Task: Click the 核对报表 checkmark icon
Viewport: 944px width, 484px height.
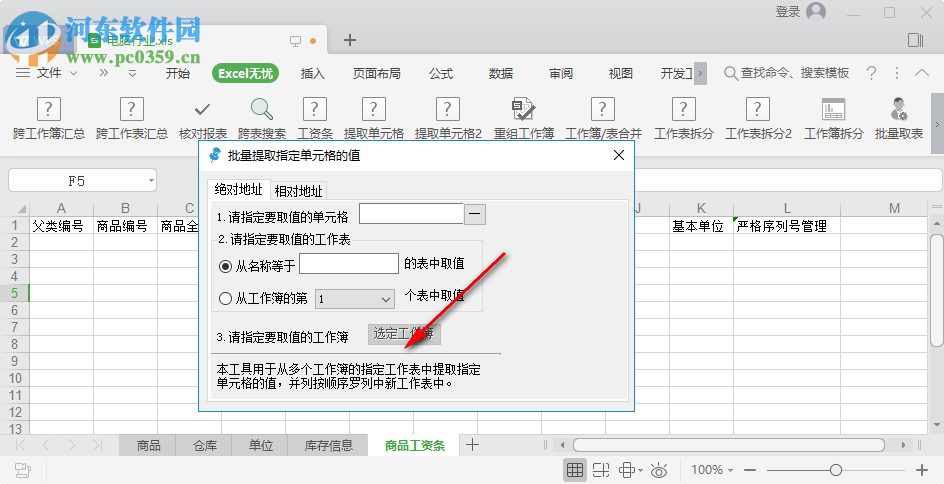Action: pyautogui.click(x=202, y=110)
